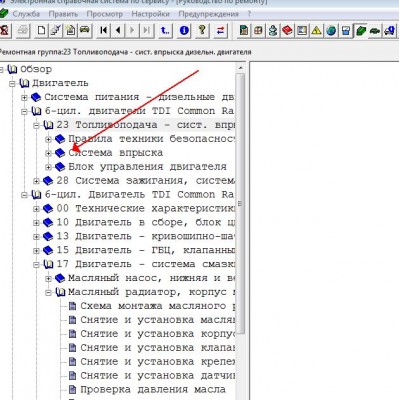Click the red-blue swap arrows icon

click(x=220, y=31)
